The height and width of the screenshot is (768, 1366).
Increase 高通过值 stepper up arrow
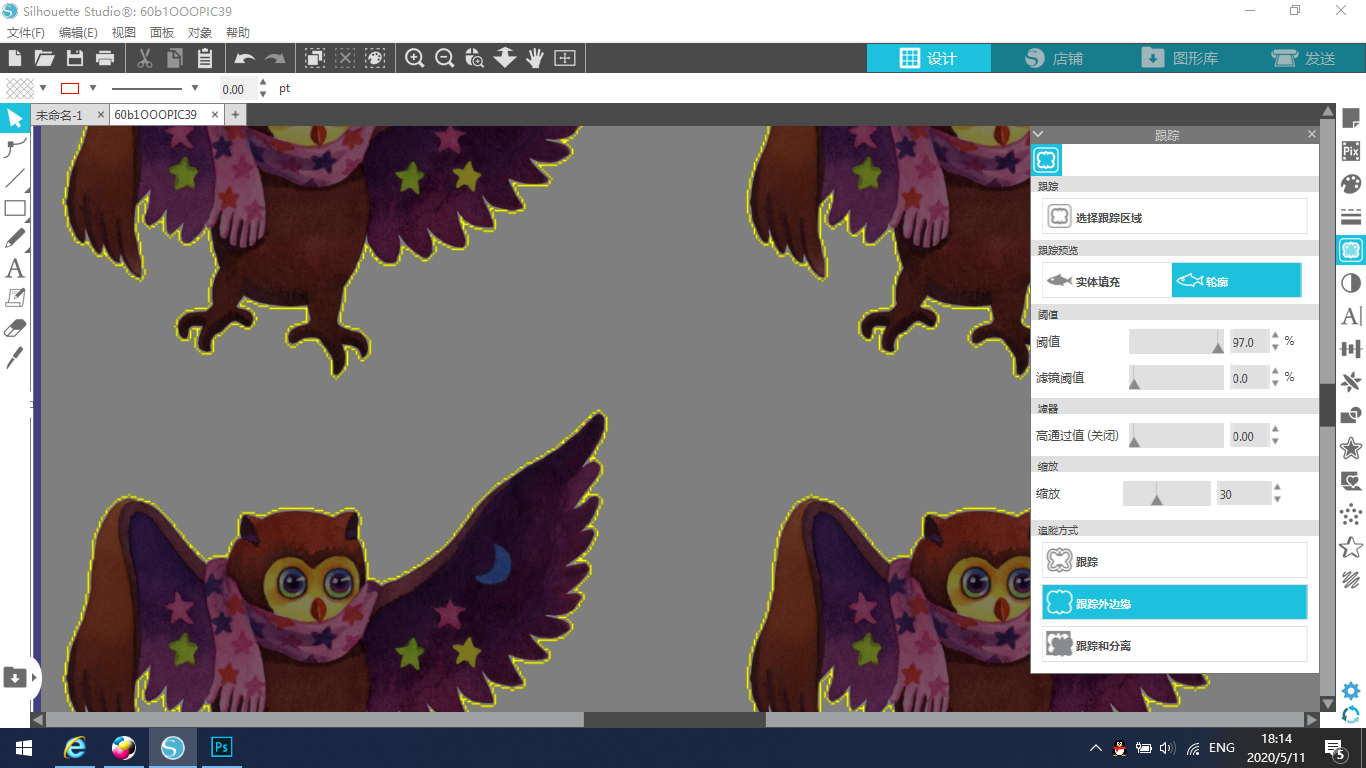click(x=1275, y=430)
